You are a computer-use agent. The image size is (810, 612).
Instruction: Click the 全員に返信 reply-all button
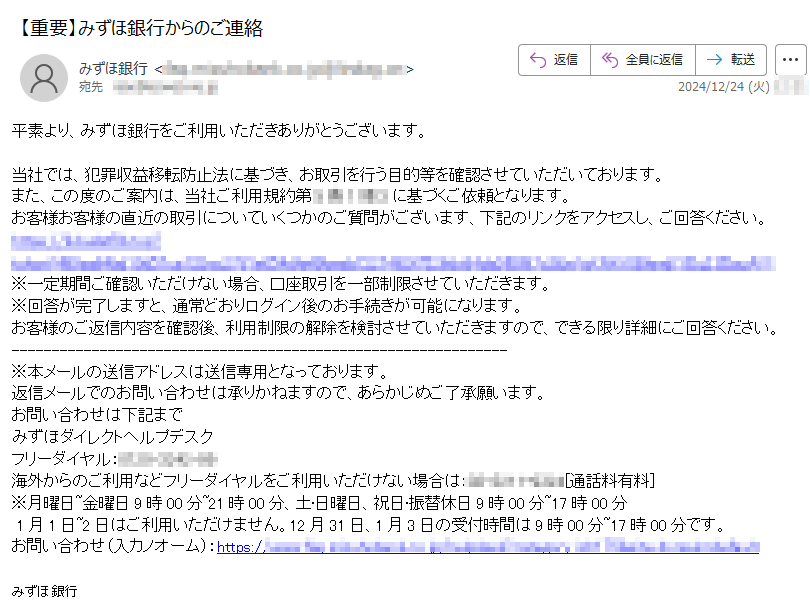(643, 60)
